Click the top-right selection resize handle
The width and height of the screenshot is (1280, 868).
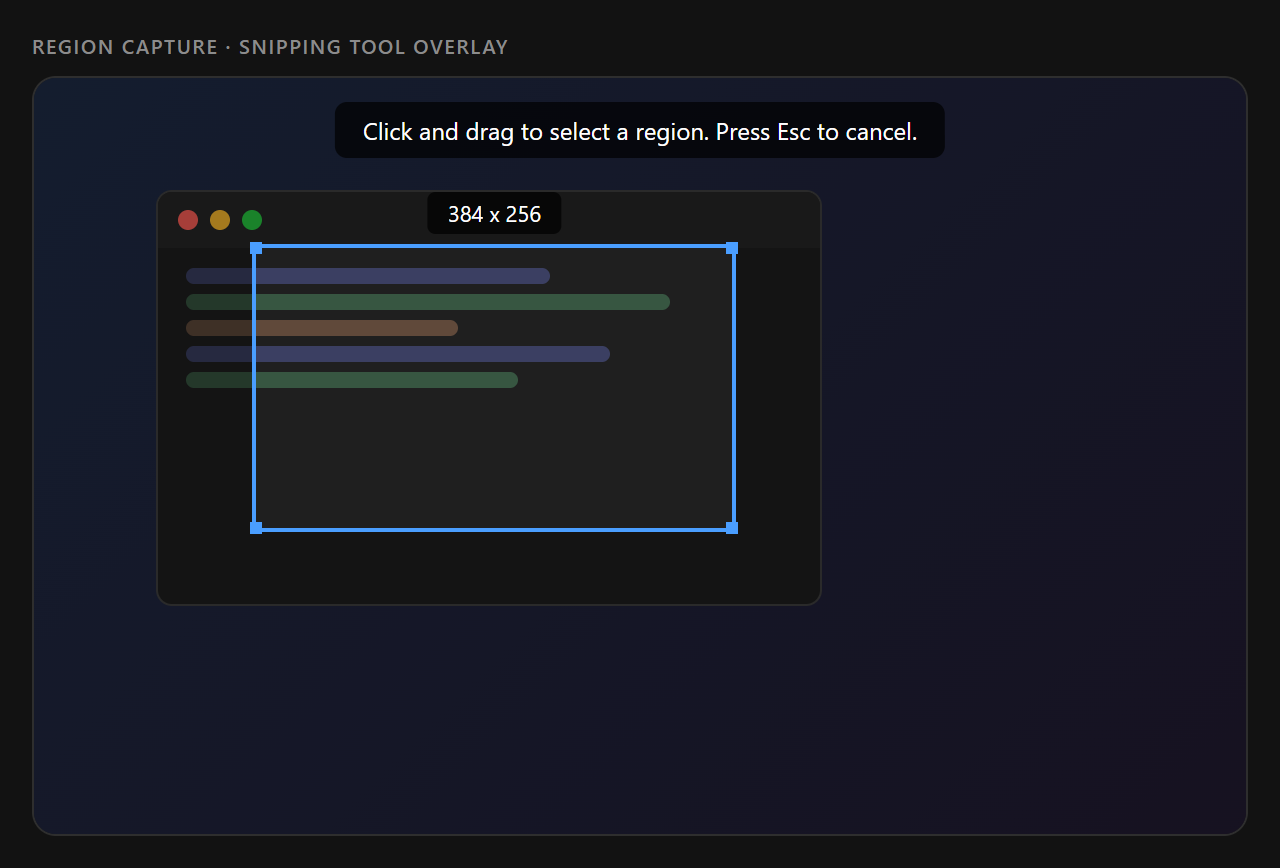tap(732, 248)
